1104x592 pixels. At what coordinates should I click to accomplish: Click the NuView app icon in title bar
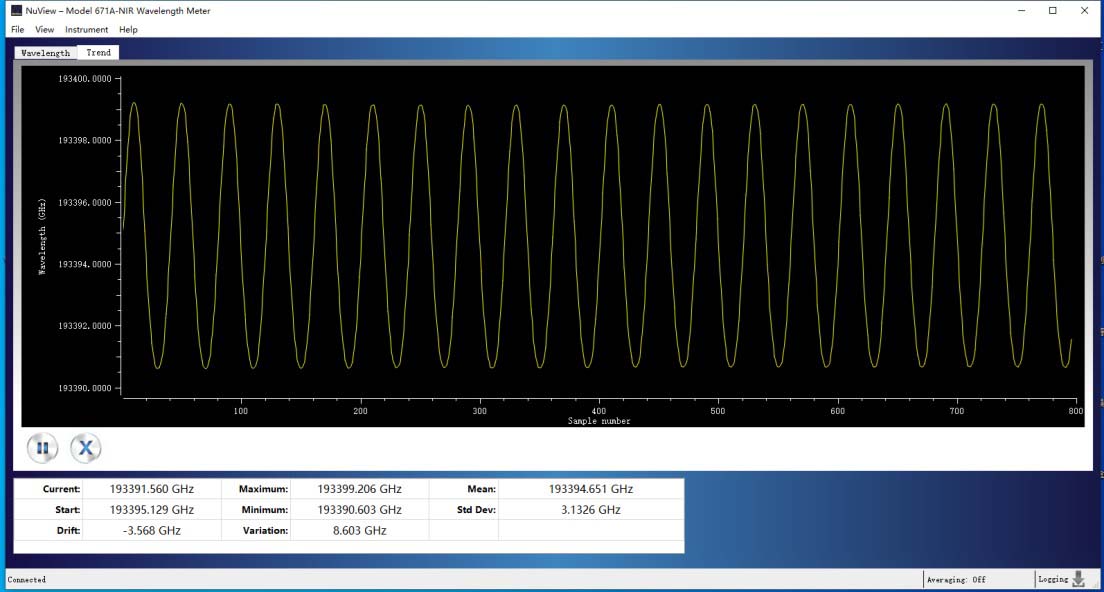tap(16, 10)
